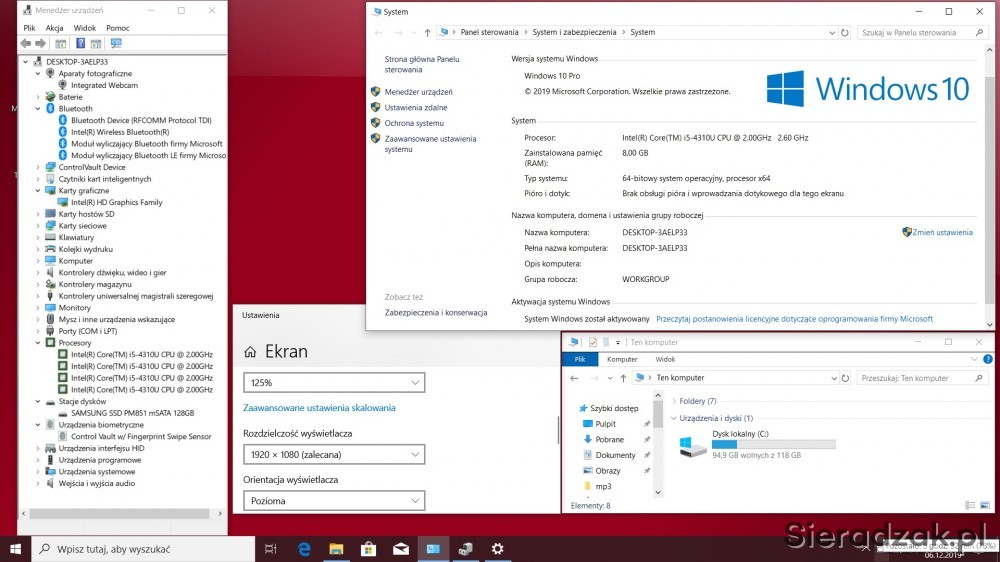1000x562 pixels.
Task: Open Pobrane in quick access
Action: [610, 440]
